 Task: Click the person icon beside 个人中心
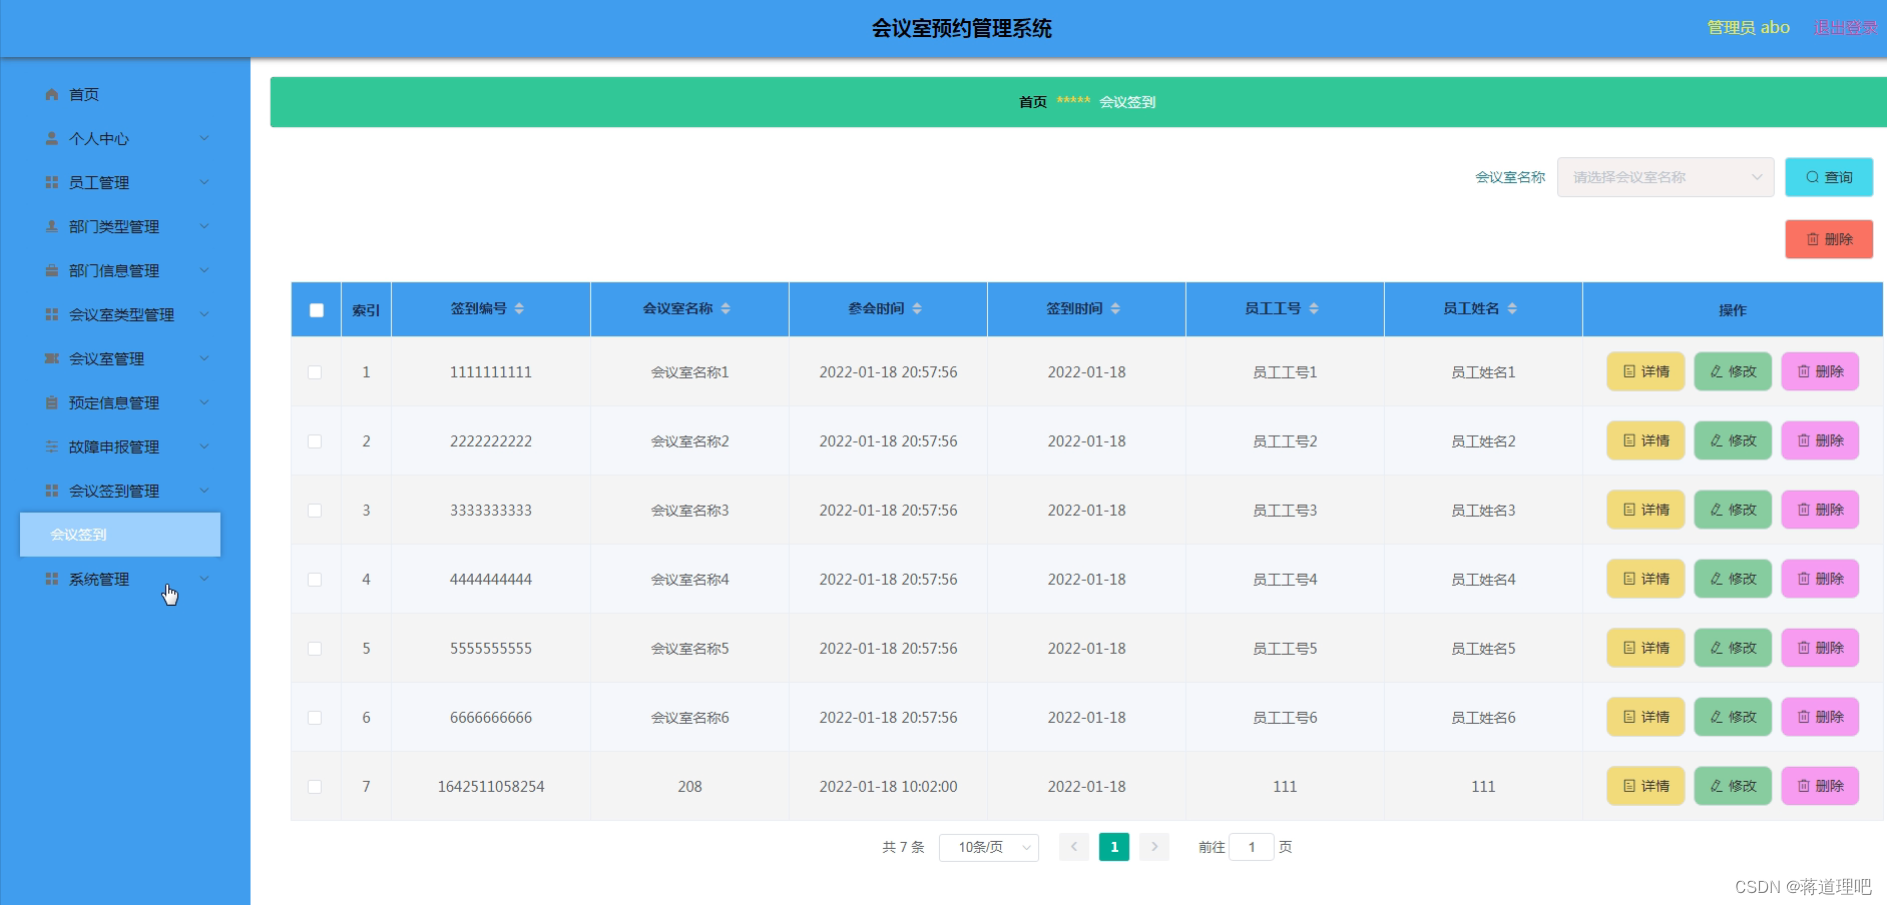[52, 138]
